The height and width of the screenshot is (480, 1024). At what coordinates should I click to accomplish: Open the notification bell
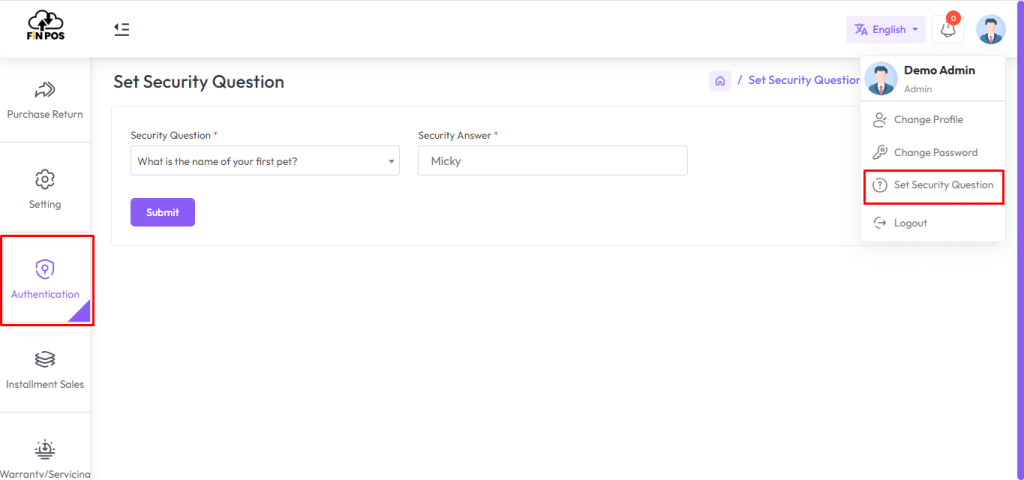click(x=948, y=29)
